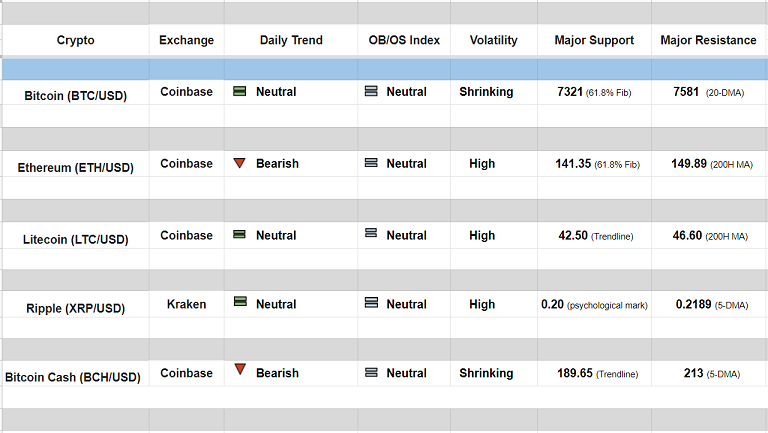
Task: Click Ethereum's gray OB/OS Index neutral icon
Action: [371, 163]
